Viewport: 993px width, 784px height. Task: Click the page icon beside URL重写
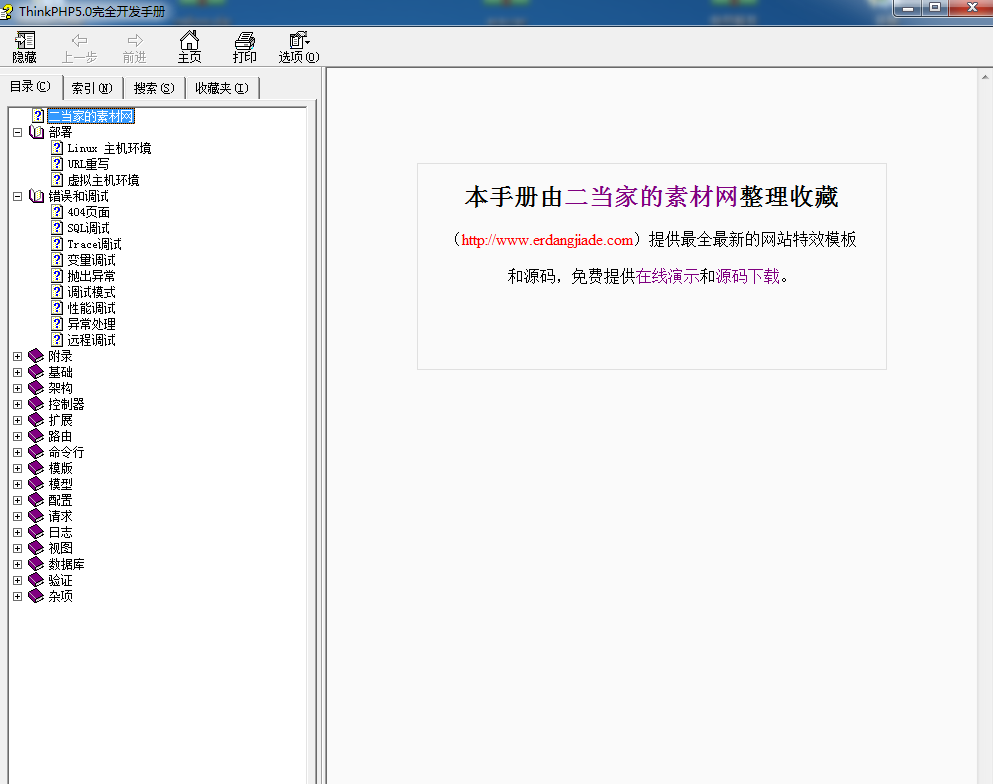point(57,164)
